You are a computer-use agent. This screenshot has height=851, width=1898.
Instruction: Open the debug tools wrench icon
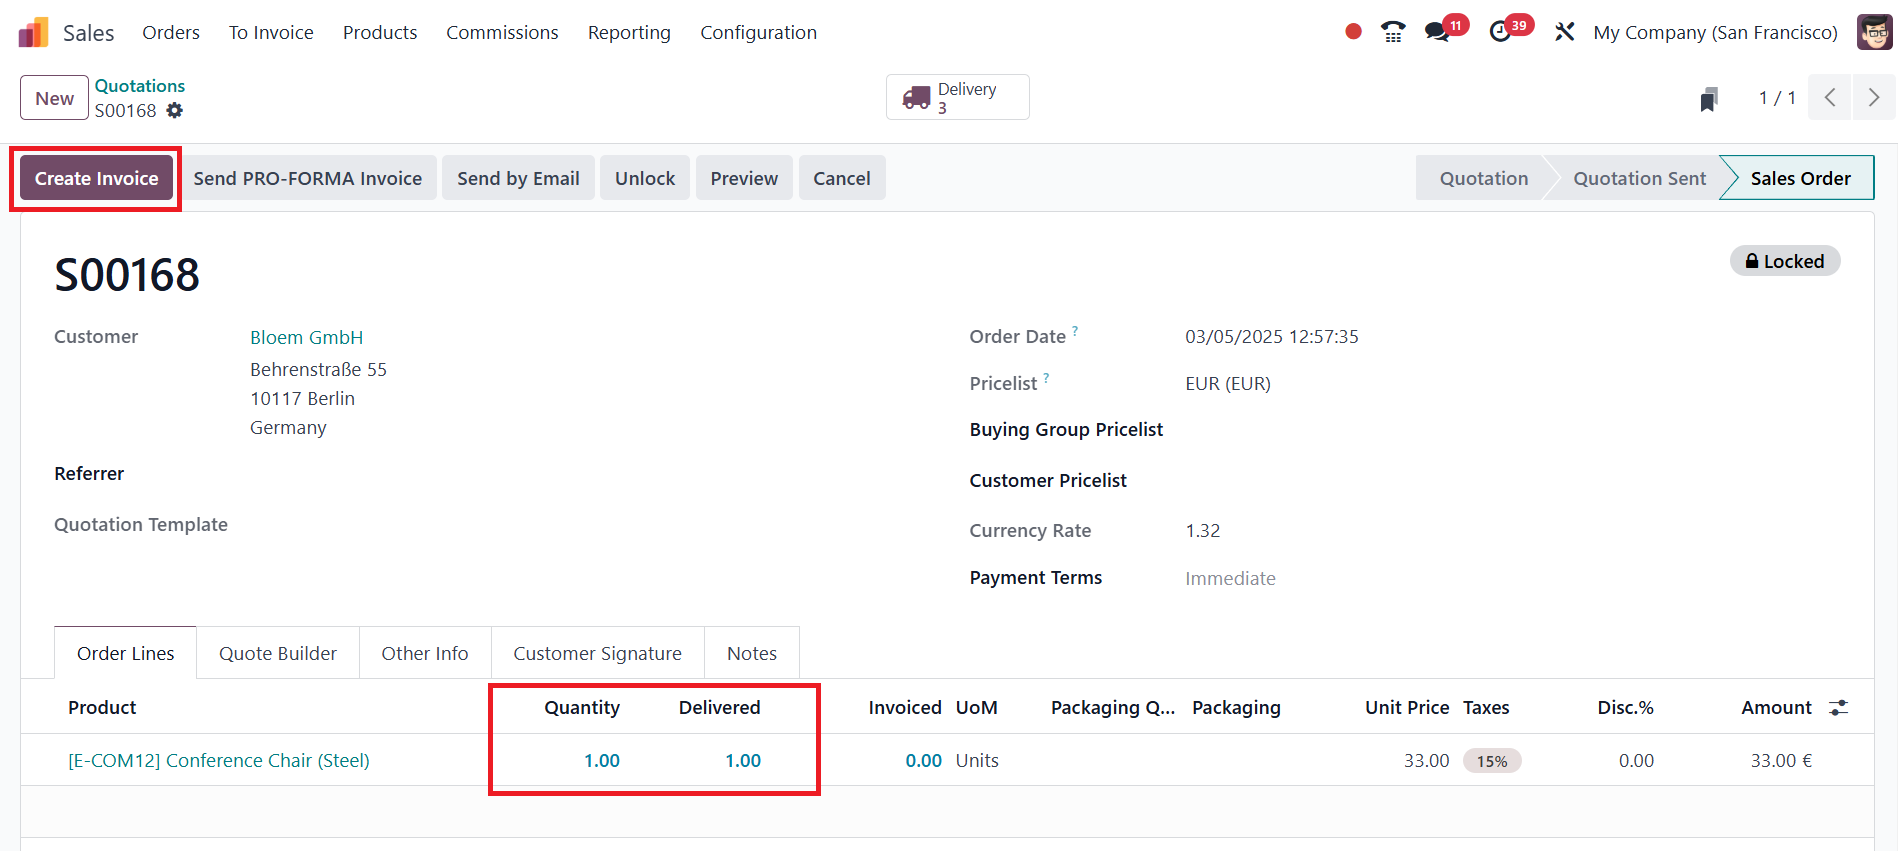coord(1564,32)
